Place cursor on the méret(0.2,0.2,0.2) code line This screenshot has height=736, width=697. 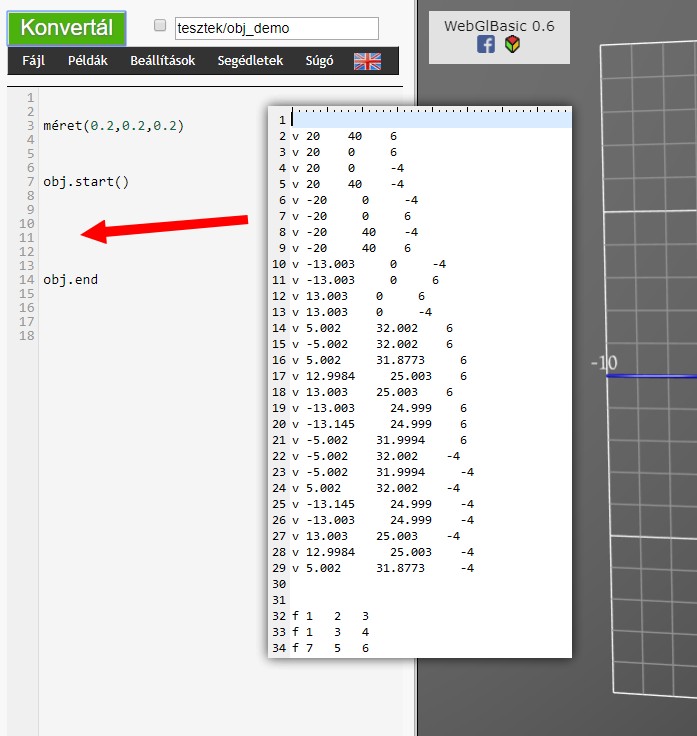click(114, 126)
